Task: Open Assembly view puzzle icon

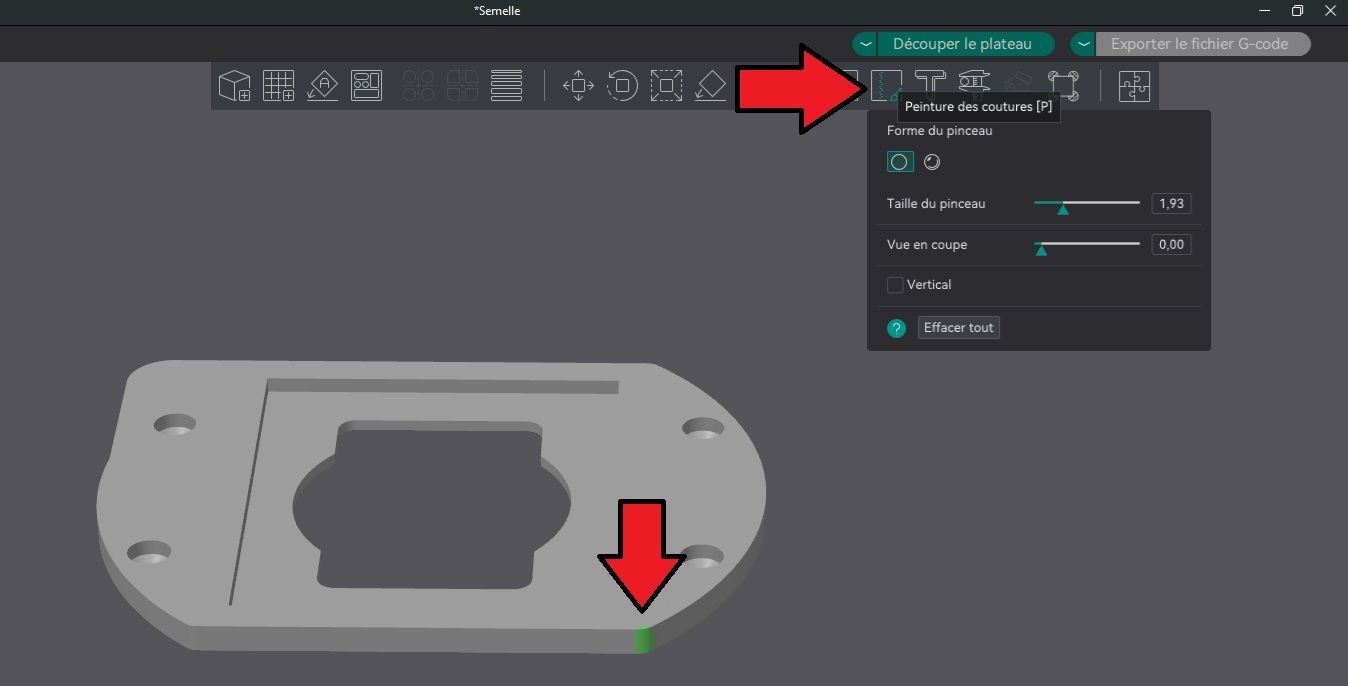Action: [1134, 86]
